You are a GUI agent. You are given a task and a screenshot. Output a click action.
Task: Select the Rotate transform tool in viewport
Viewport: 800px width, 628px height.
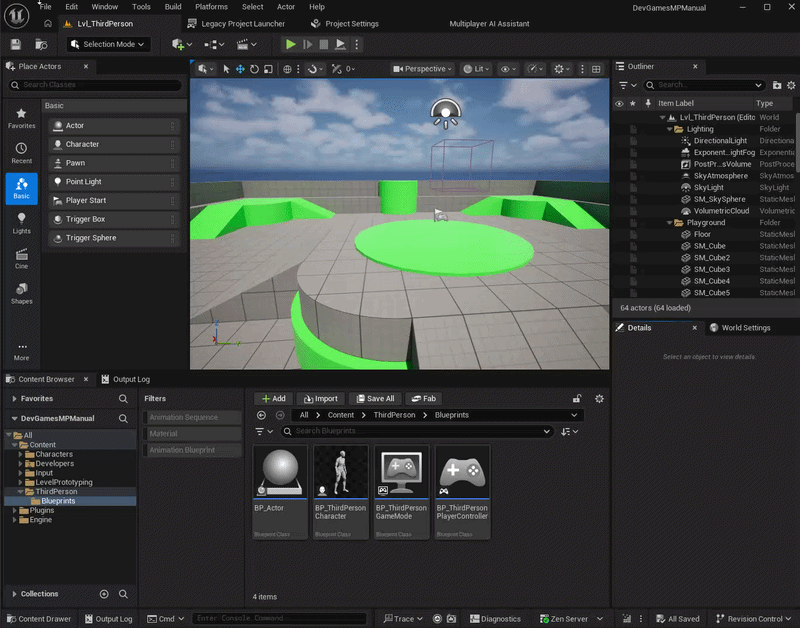(254, 69)
